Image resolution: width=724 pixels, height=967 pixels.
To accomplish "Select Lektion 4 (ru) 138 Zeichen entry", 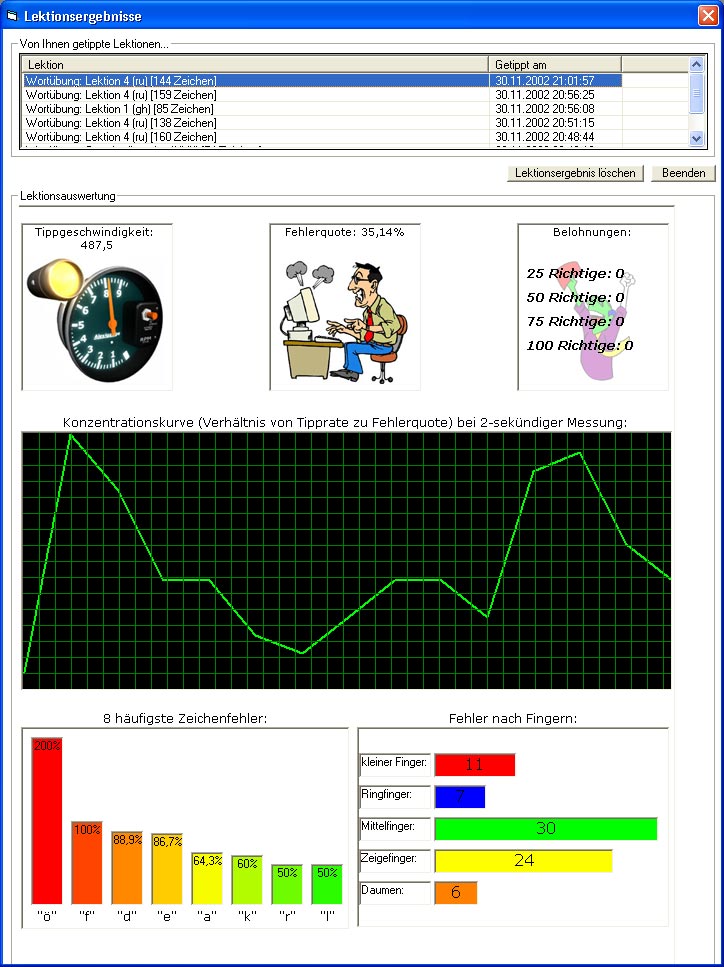I will (321, 123).
